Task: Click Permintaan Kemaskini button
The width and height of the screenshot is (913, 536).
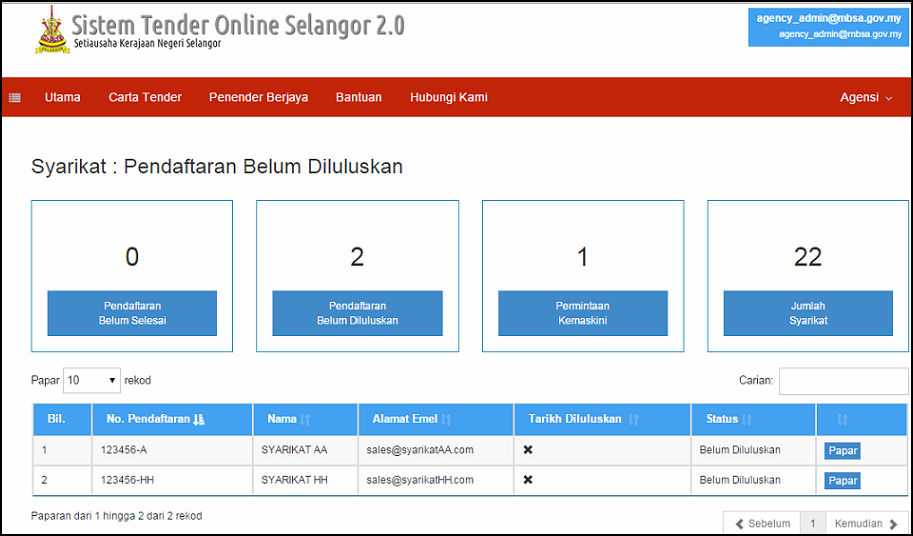Action: pos(582,313)
